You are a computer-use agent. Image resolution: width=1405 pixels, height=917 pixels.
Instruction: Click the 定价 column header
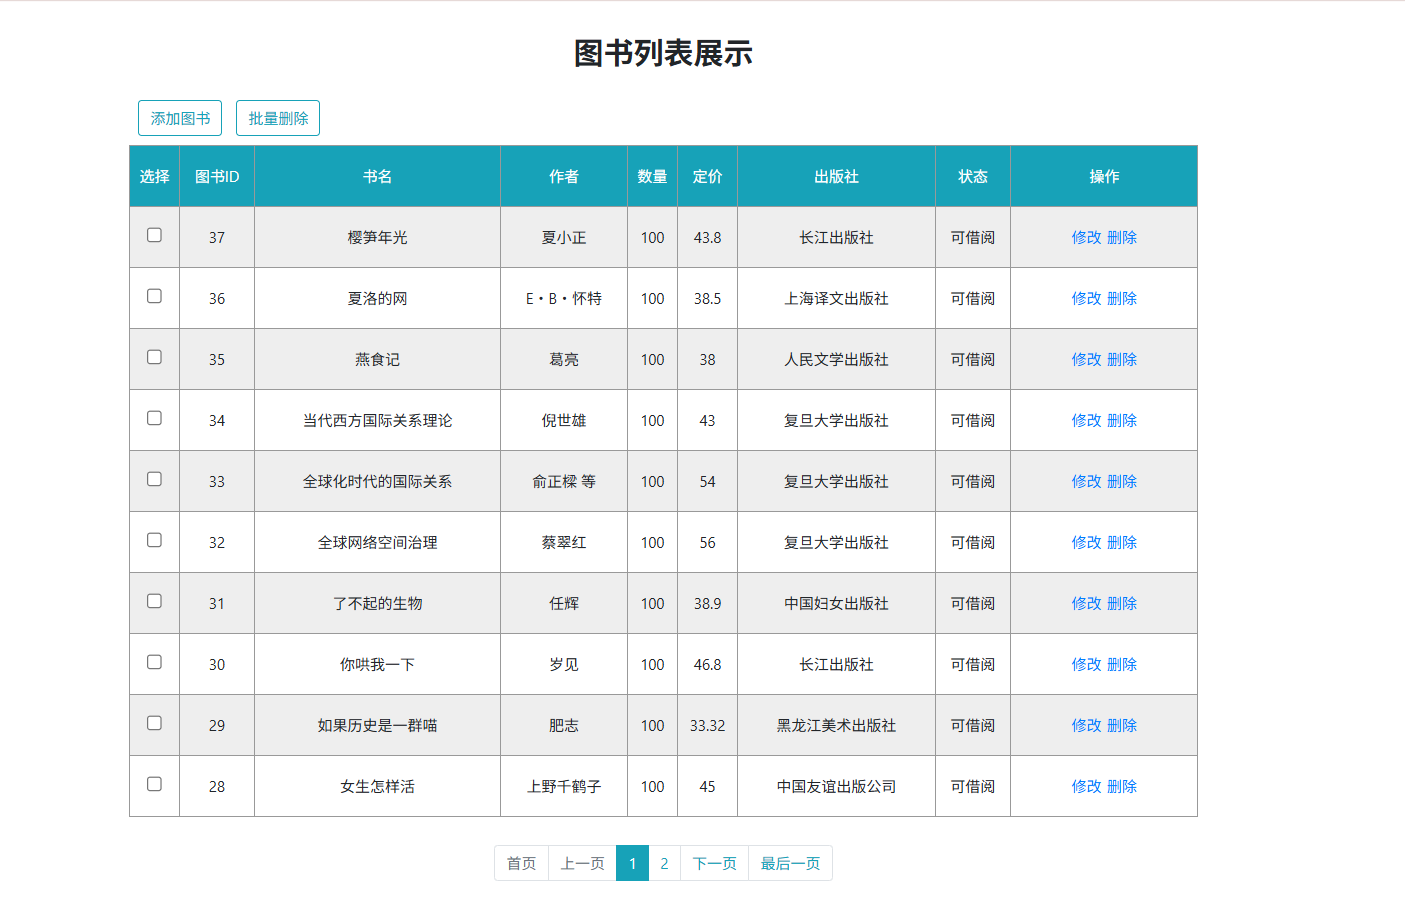click(707, 176)
